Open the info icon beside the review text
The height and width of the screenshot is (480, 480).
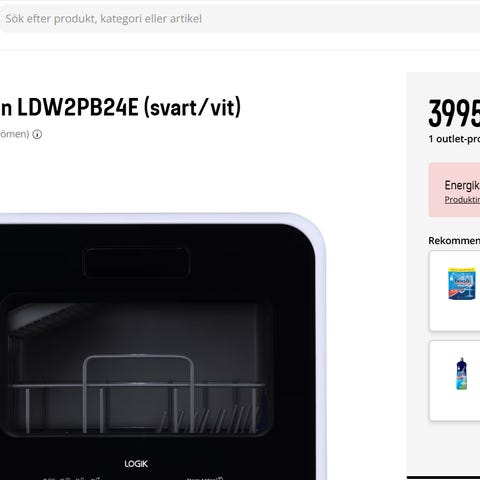coord(37,134)
